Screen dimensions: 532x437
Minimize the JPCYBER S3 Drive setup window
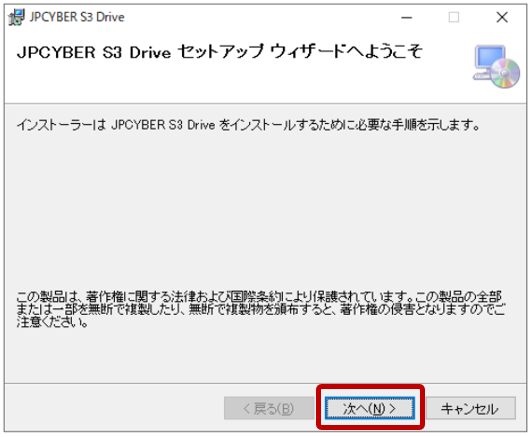pyautogui.click(x=406, y=17)
